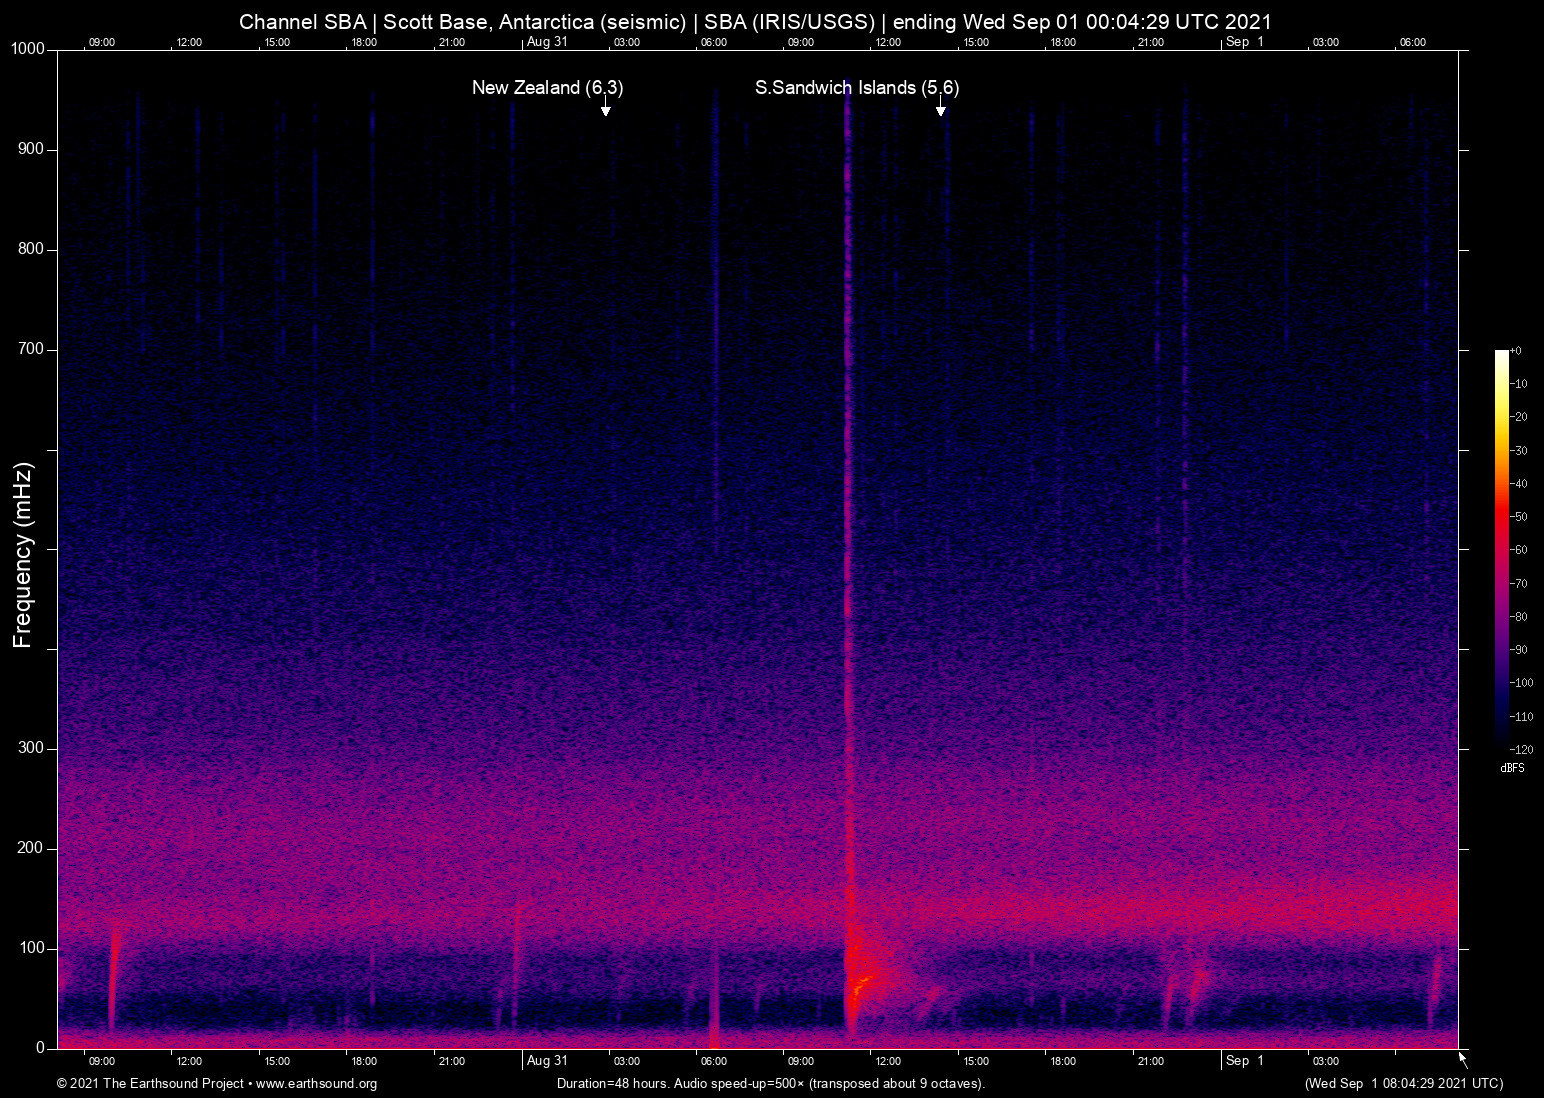This screenshot has height=1098, width=1544.
Task: Select the S.Sandwich Islands (5.6) event label
Action: pyautogui.click(x=856, y=88)
